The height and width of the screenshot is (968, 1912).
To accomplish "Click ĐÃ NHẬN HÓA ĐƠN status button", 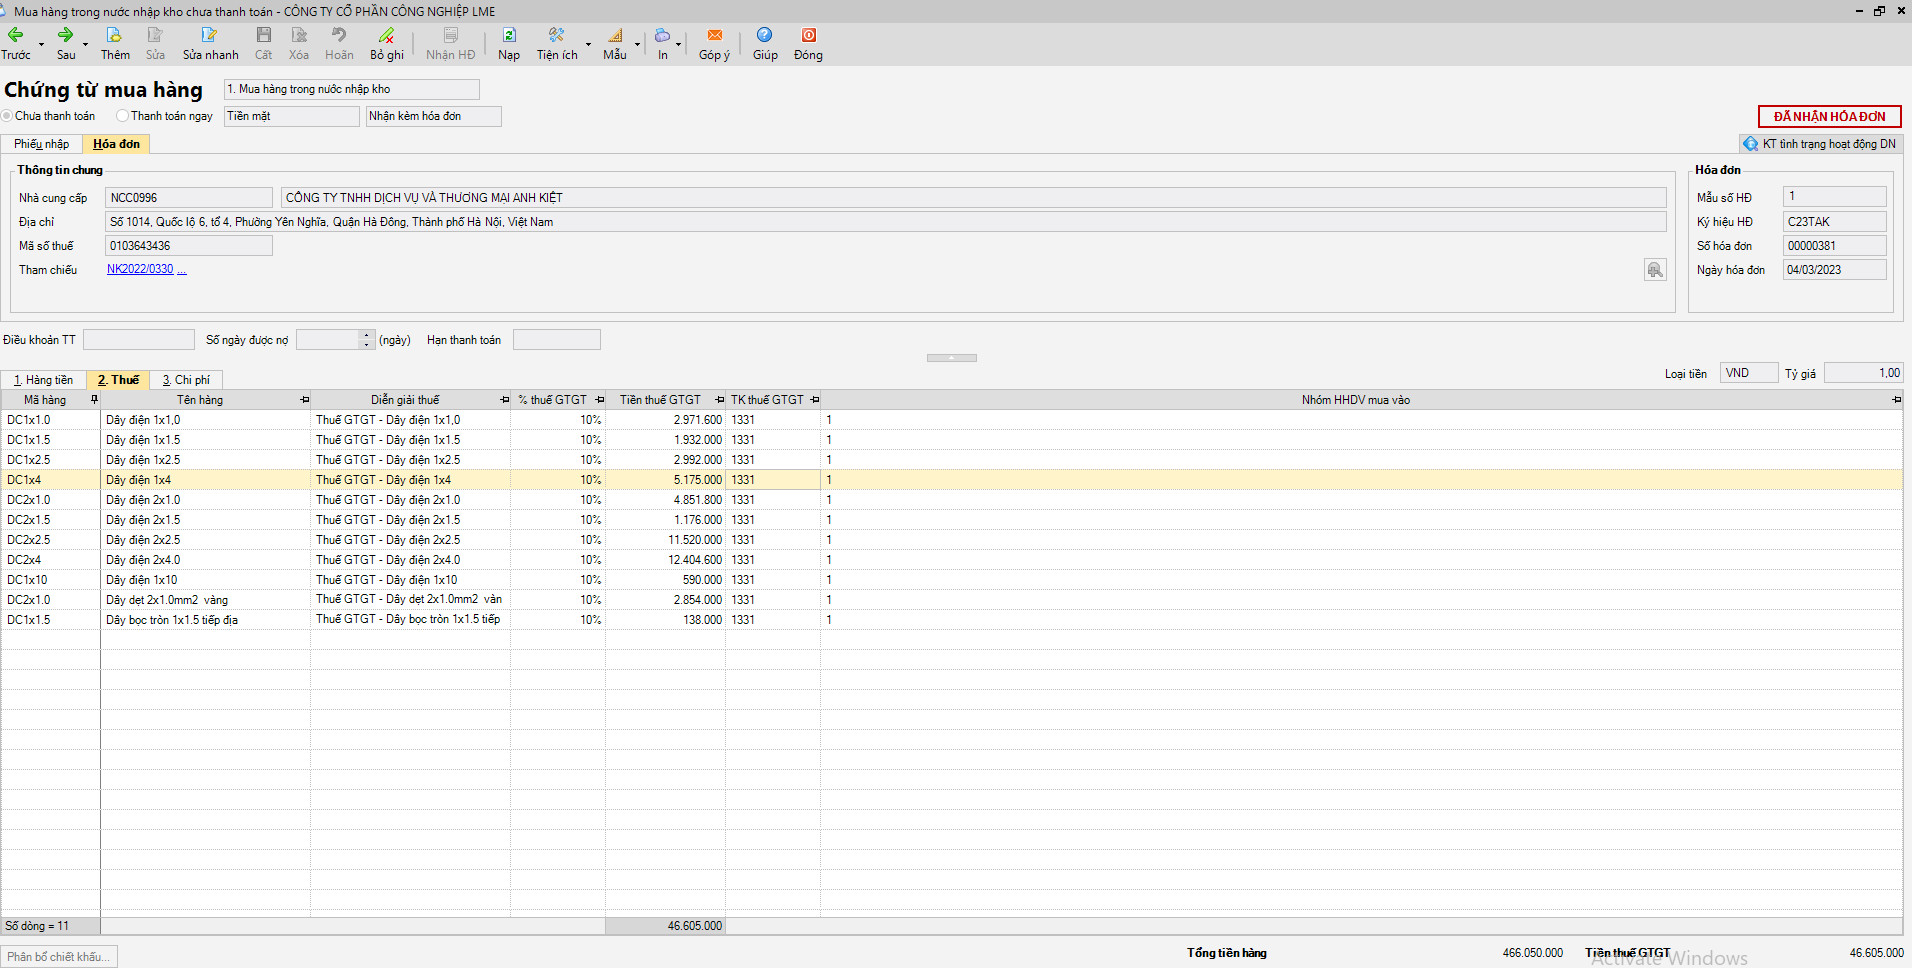I will coord(1830,116).
